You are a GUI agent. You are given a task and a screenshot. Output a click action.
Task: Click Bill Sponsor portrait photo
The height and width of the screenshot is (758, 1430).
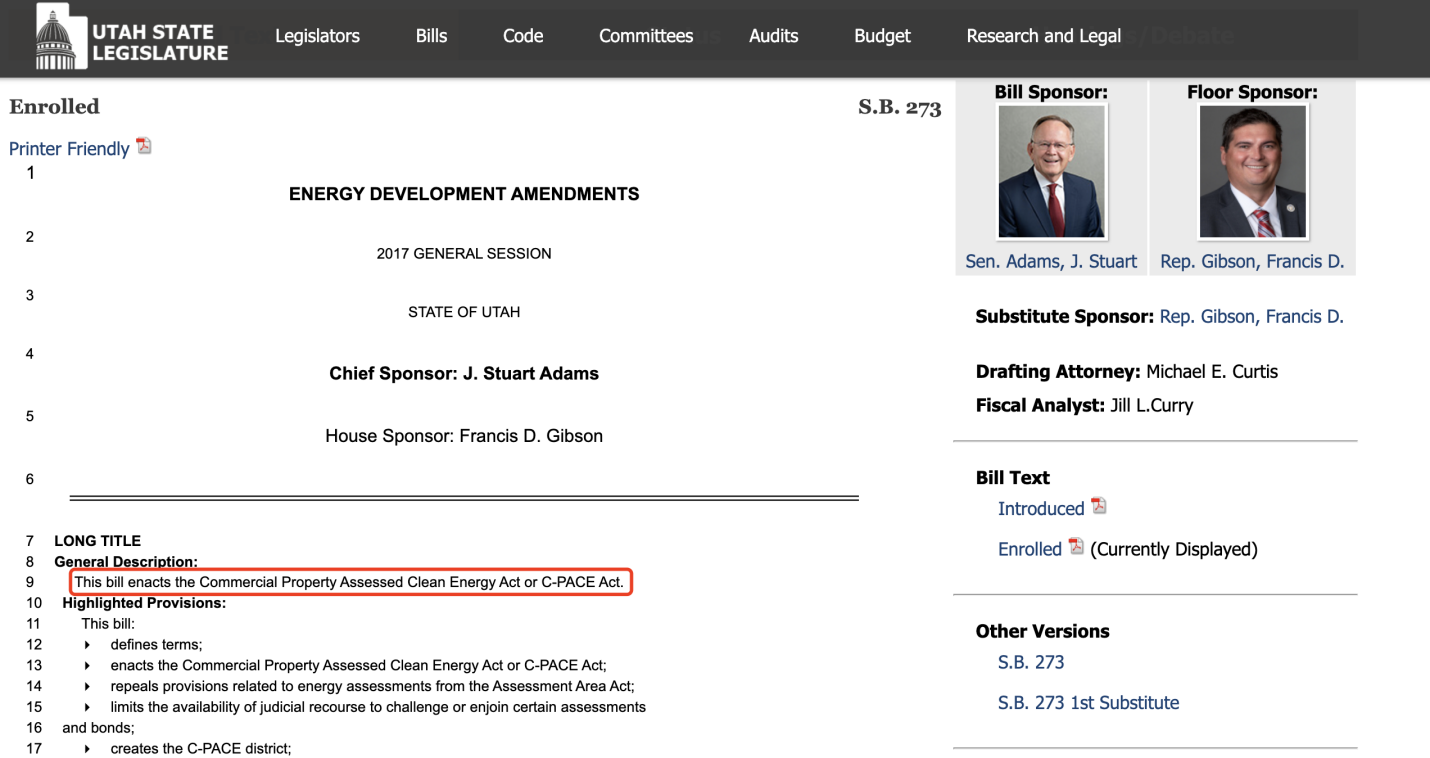point(1051,171)
